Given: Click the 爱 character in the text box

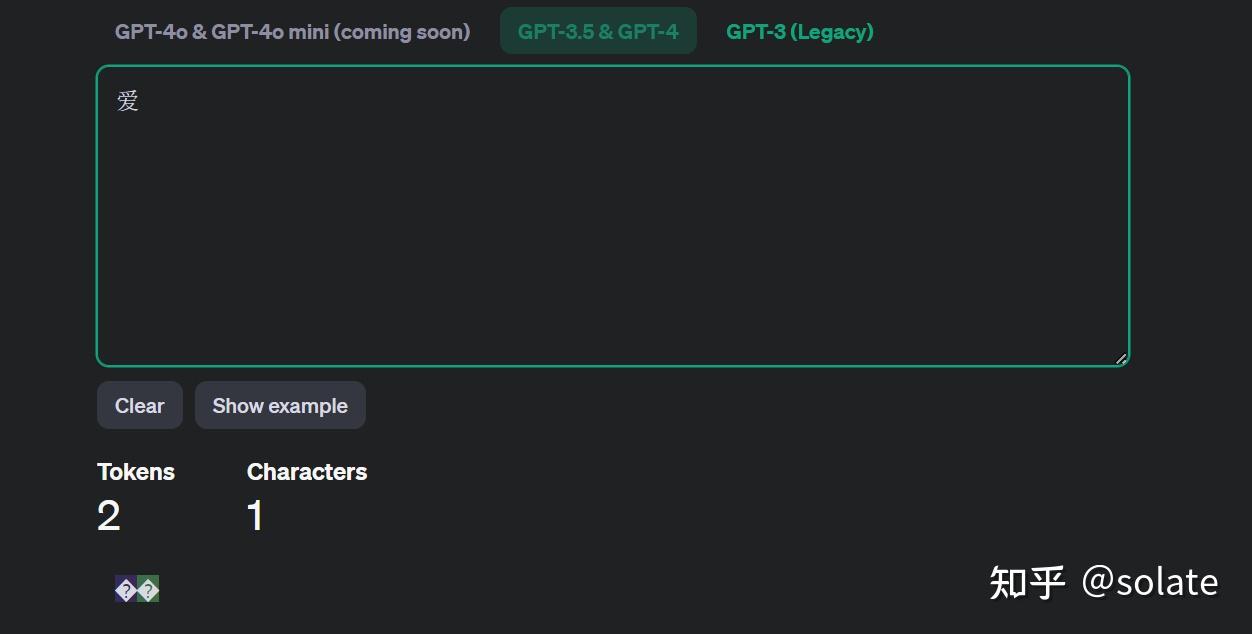Looking at the screenshot, I should [126, 100].
